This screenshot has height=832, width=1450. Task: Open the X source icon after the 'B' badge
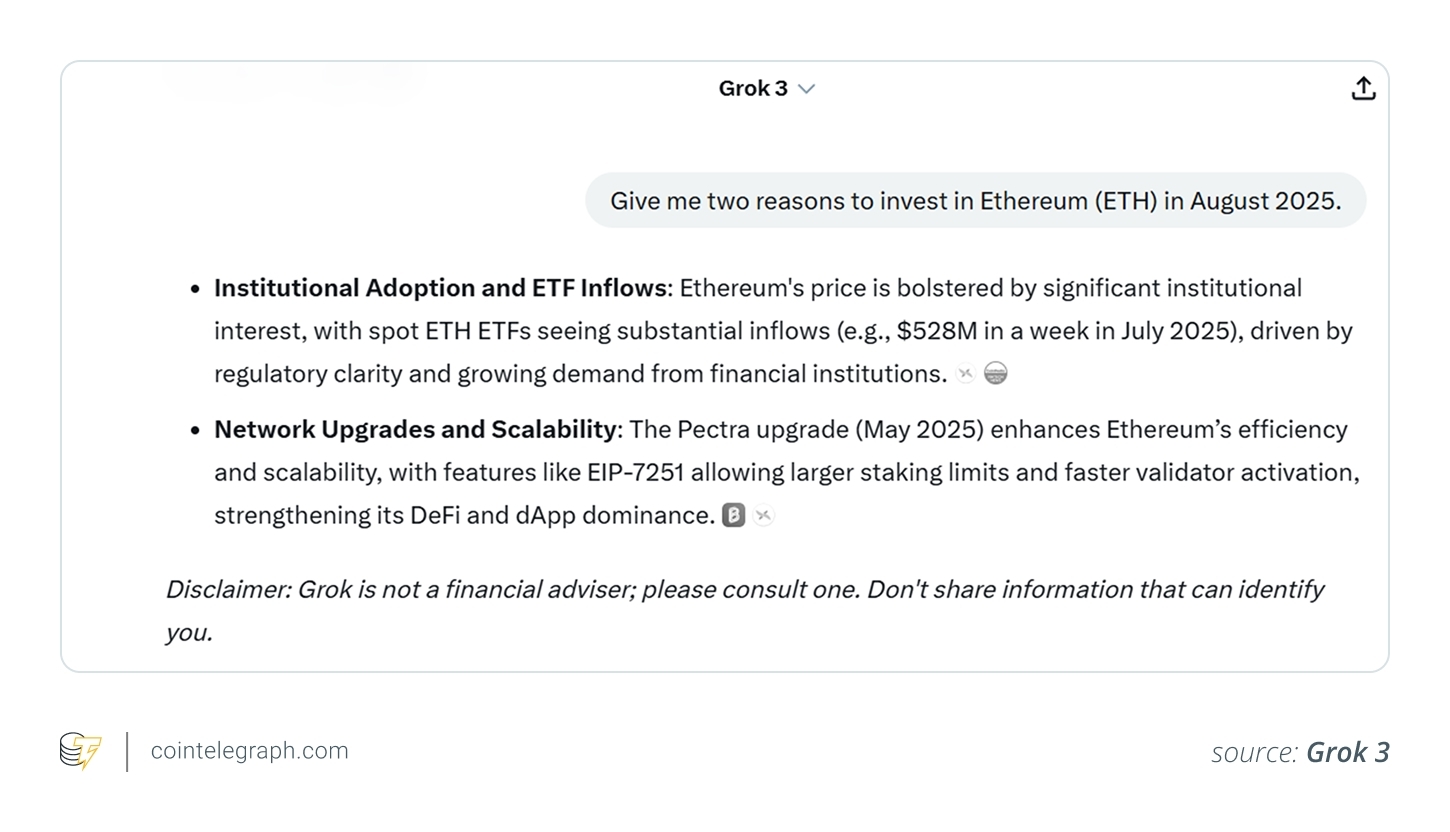coord(764,516)
